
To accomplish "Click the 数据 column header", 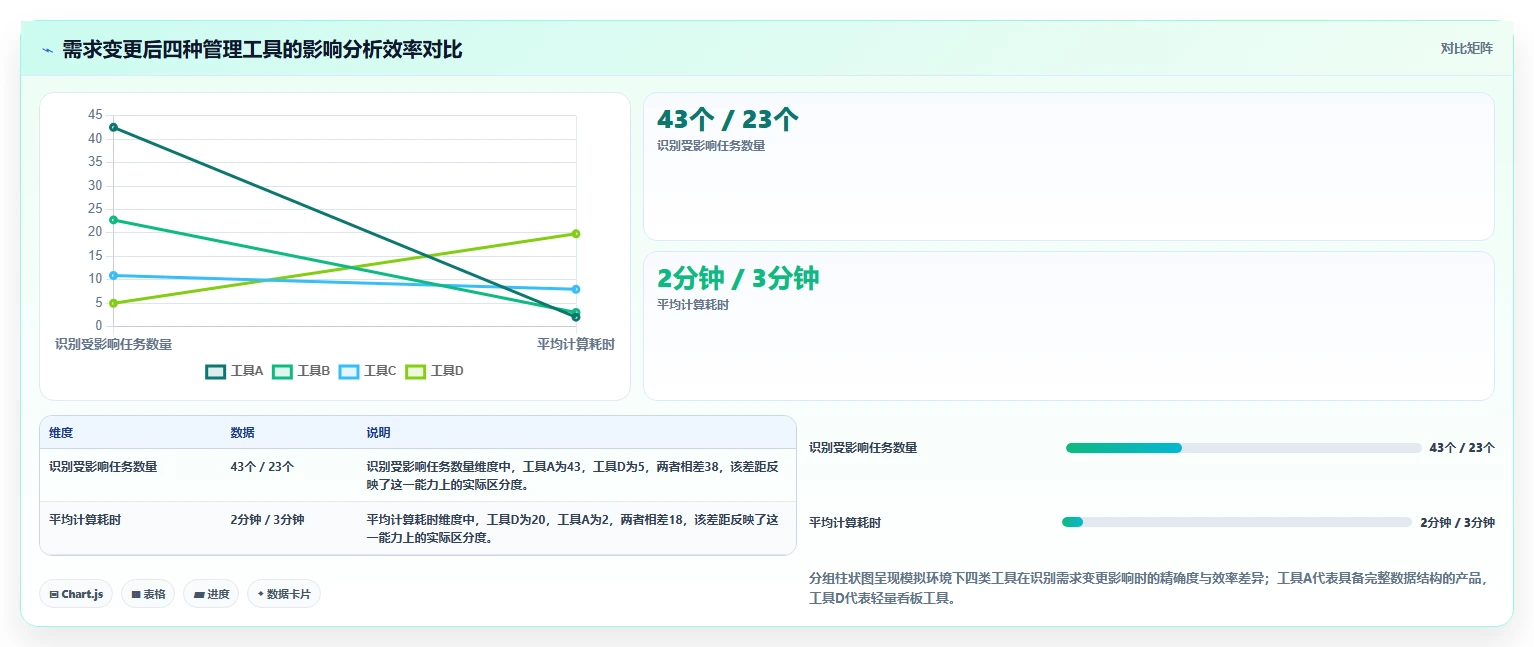I will click(x=242, y=433).
